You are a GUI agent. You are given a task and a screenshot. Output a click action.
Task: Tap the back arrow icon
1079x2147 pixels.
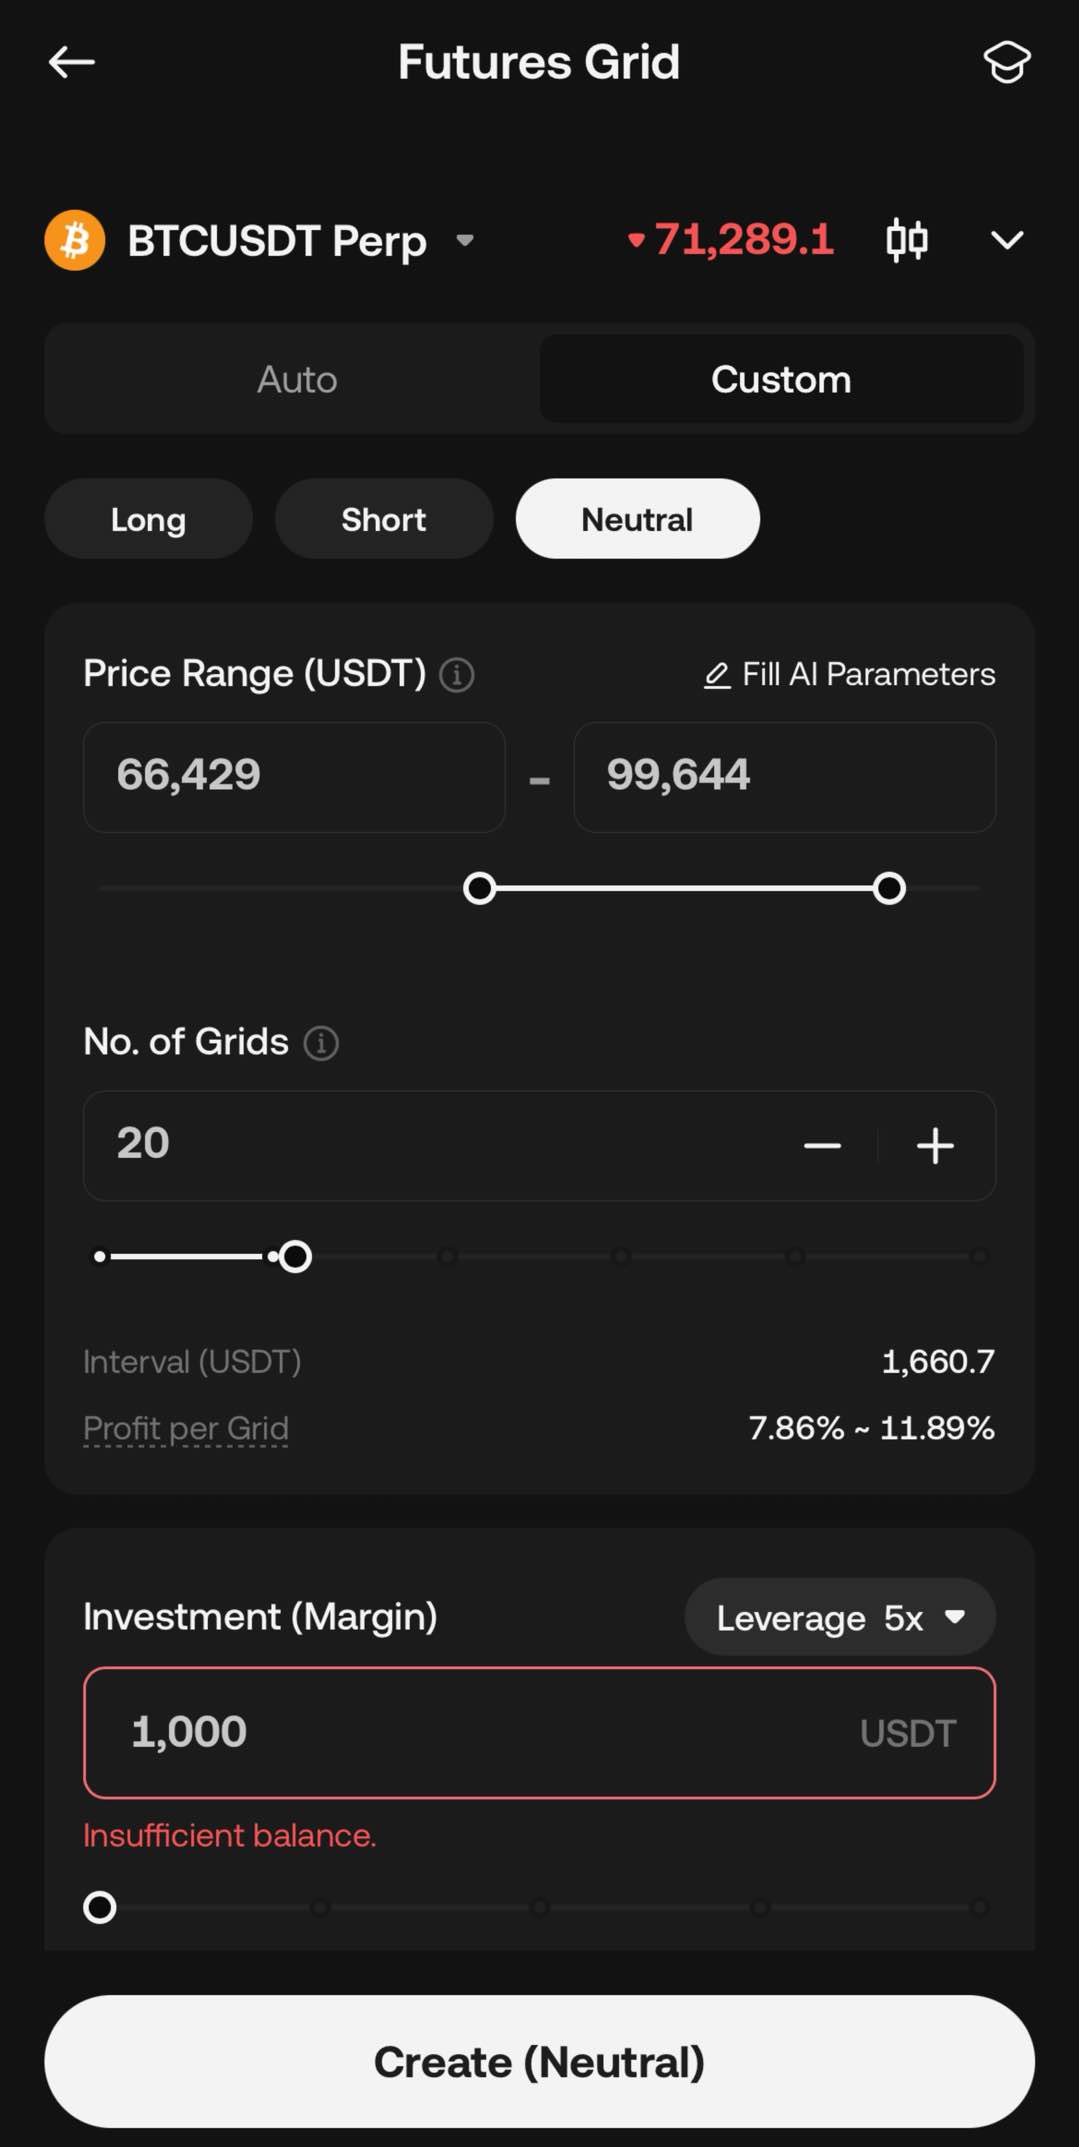(72, 62)
